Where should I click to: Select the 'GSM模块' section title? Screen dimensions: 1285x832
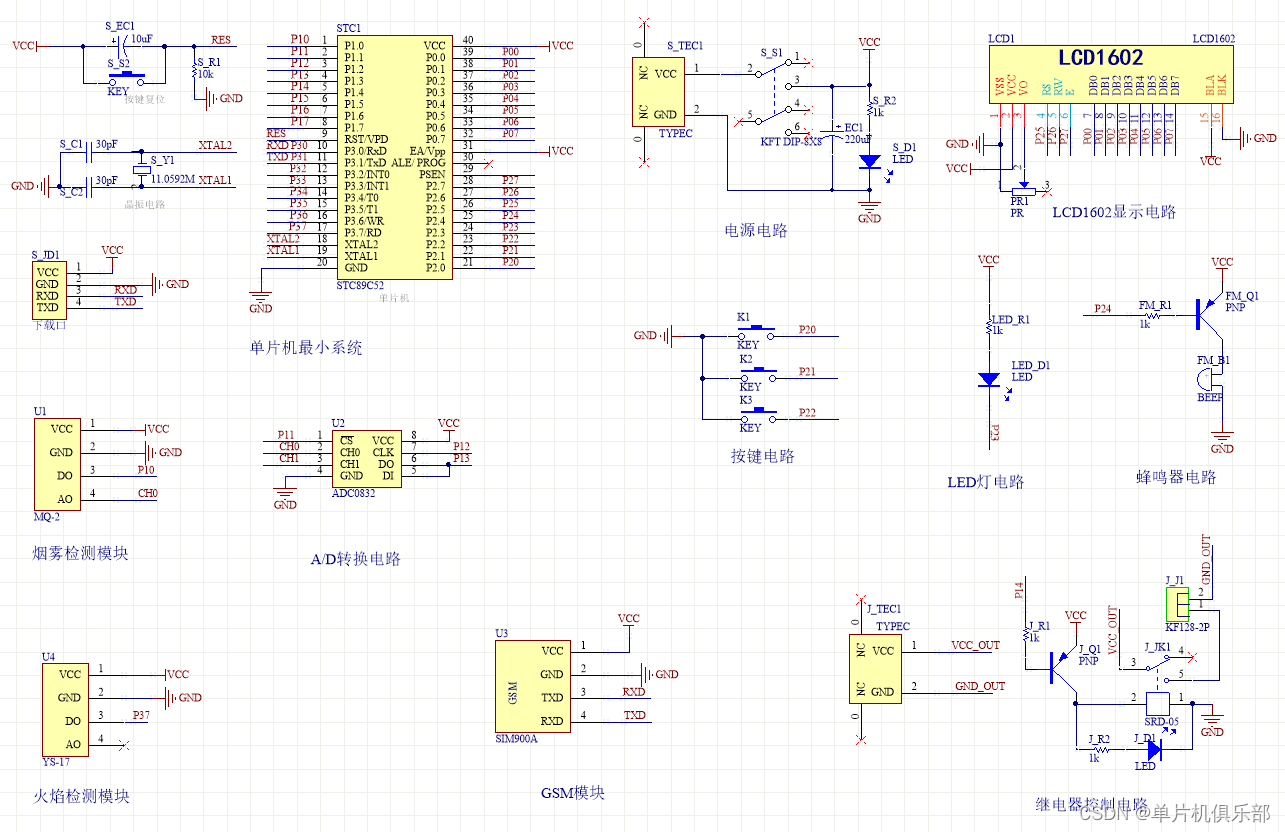tap(573, 793)
